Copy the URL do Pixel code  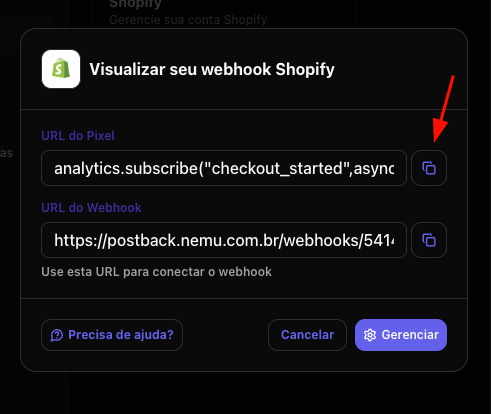point(429,168)
